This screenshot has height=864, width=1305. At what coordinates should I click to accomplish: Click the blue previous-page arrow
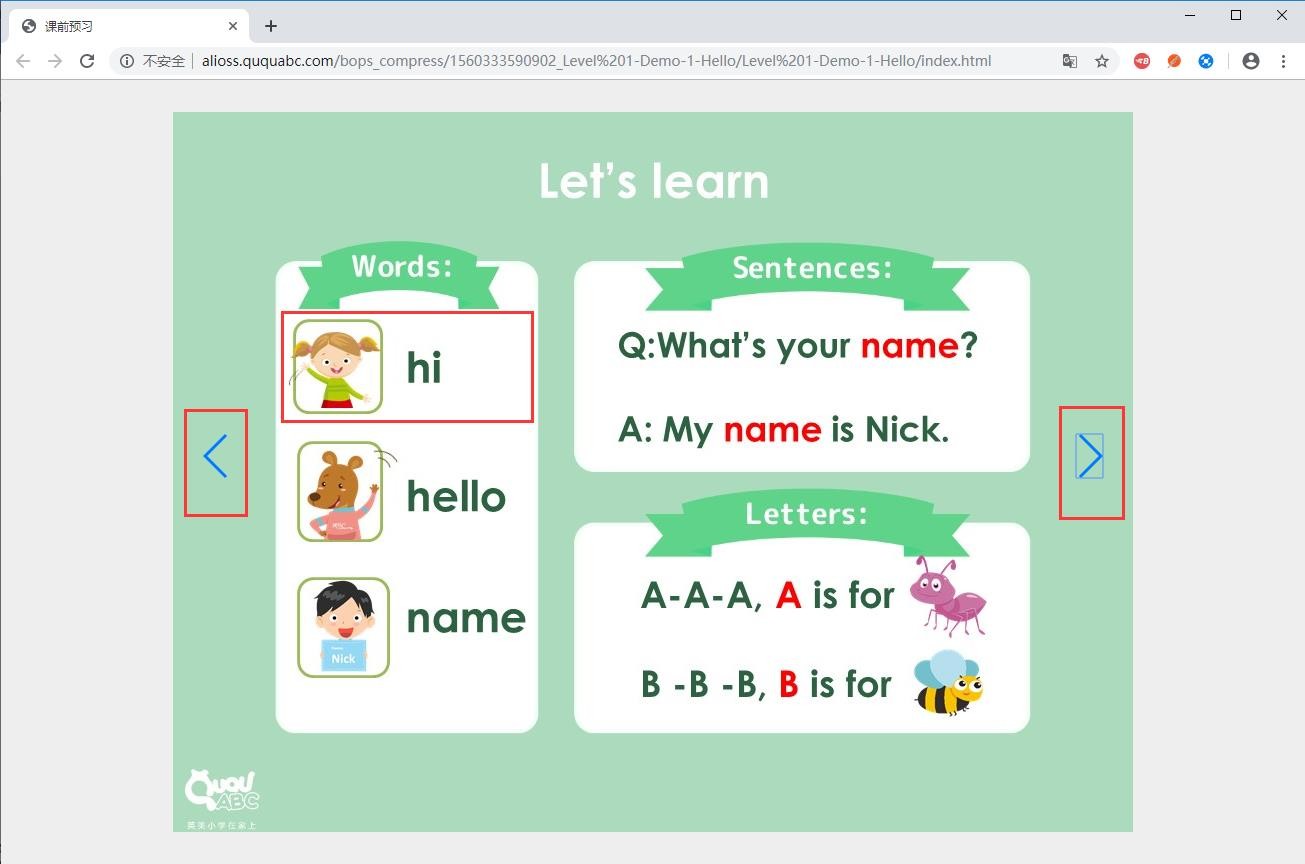coord(215,457)
